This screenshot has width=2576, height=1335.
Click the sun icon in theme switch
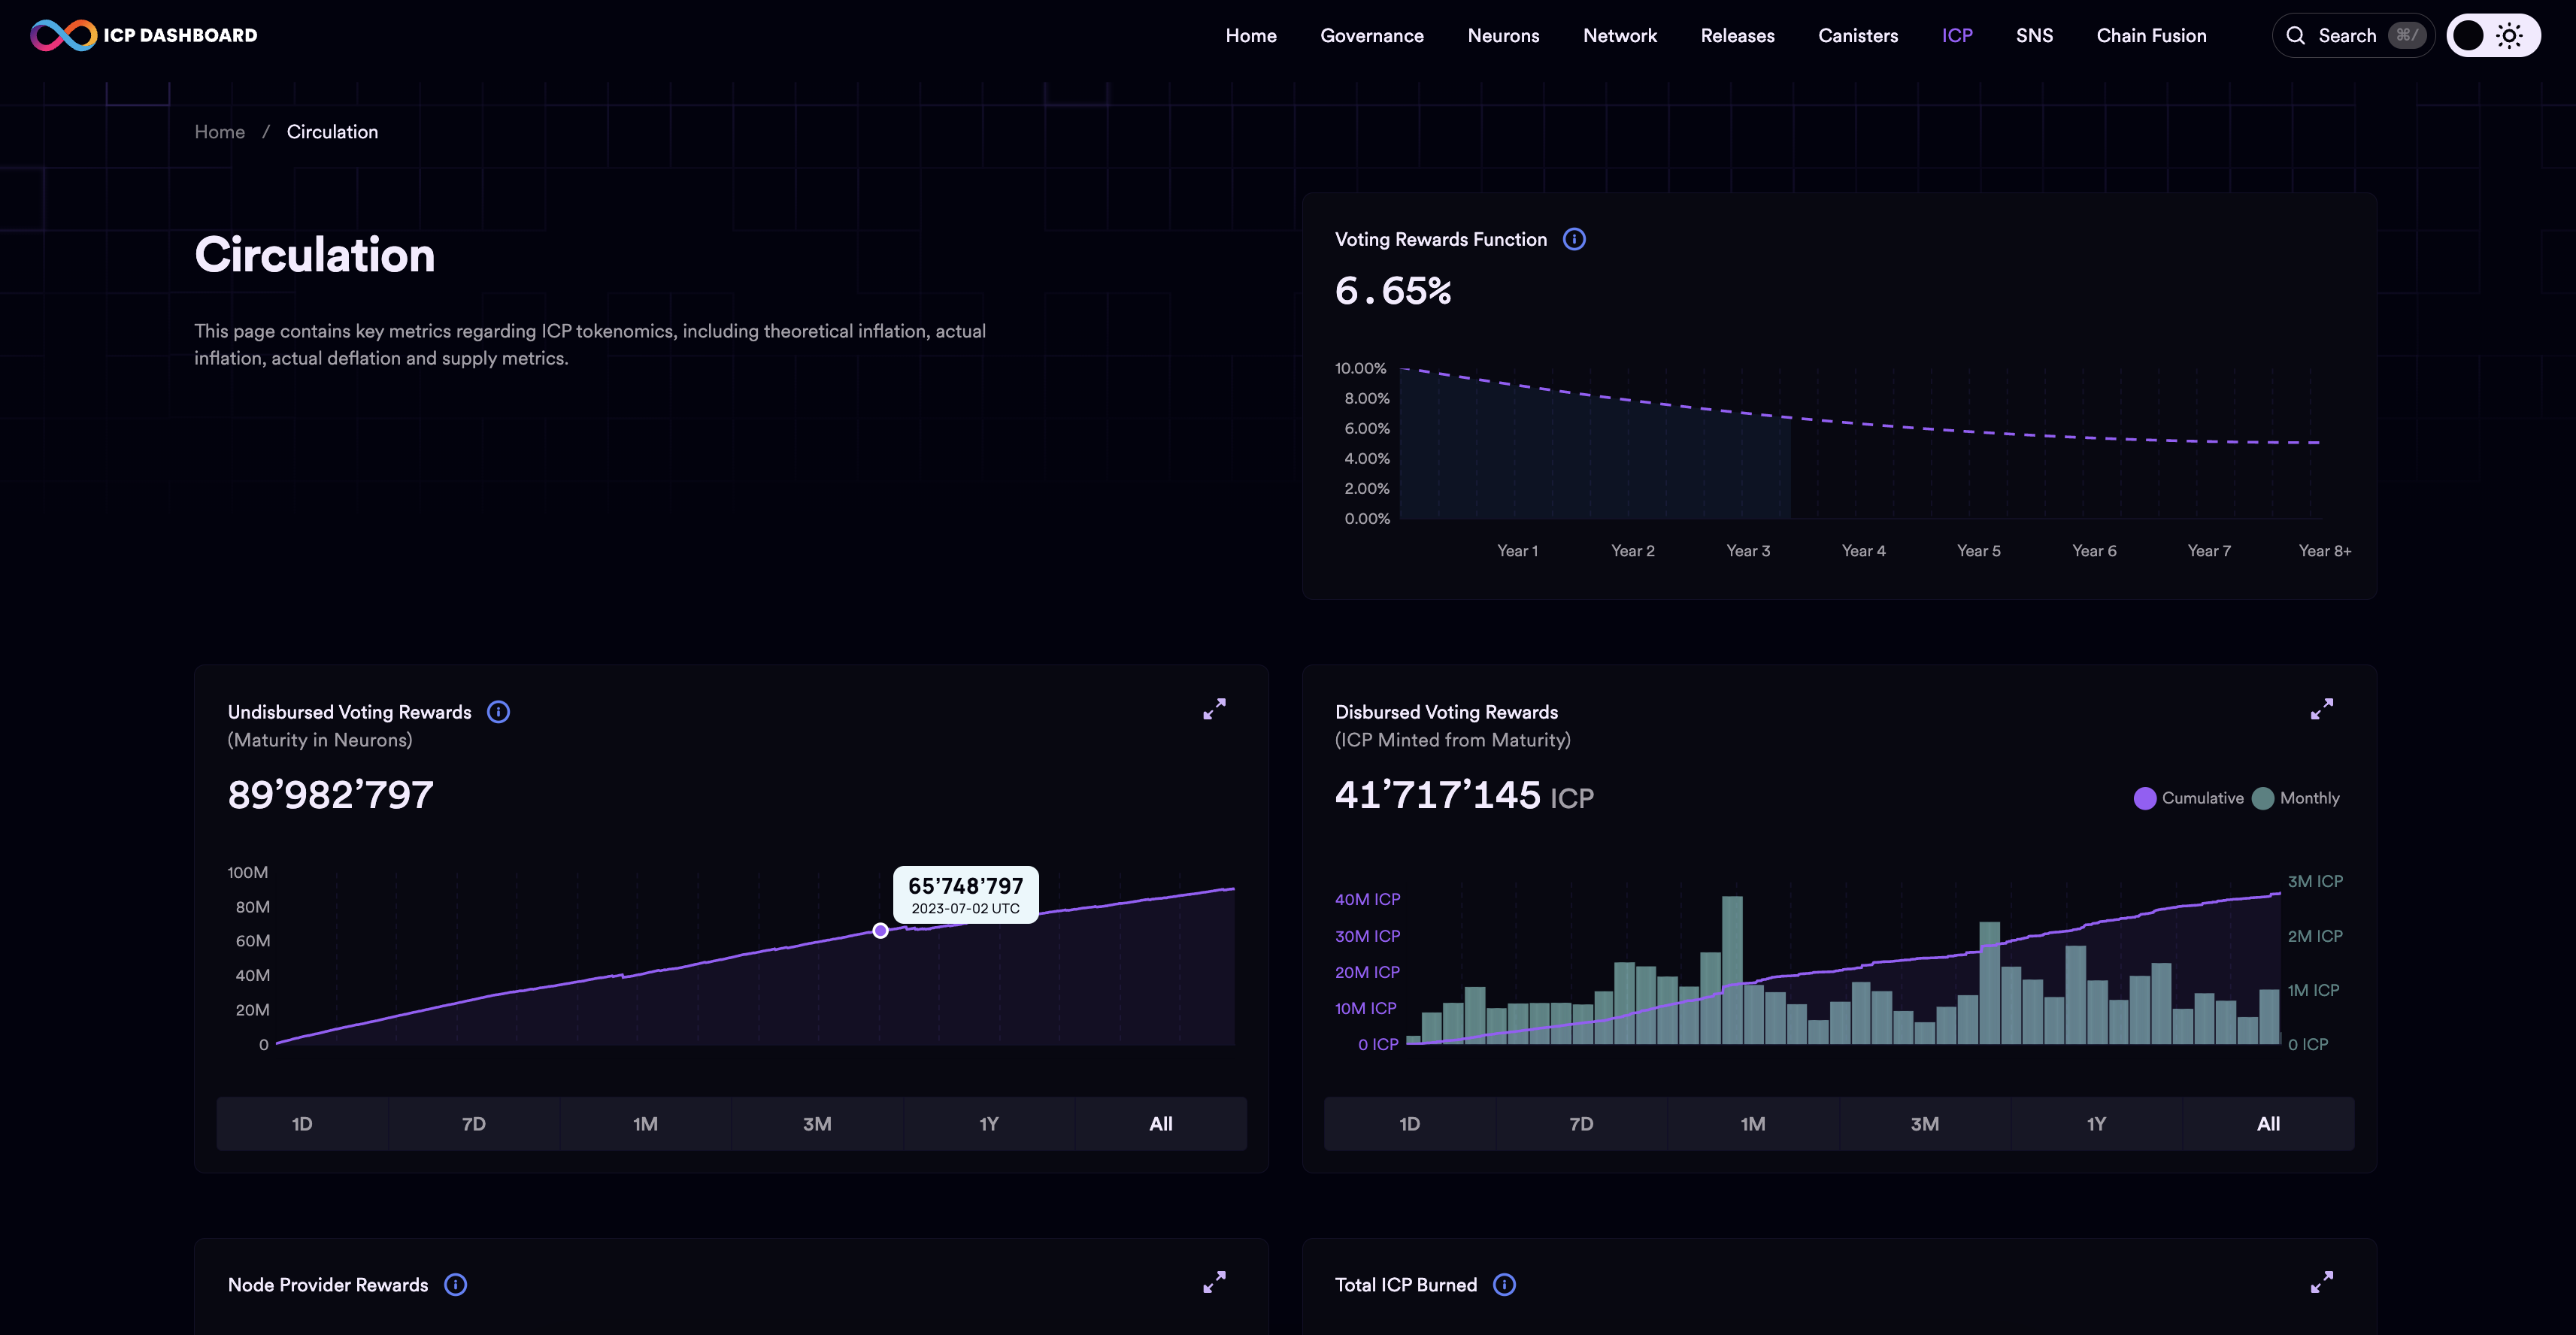click(2509, 36)
